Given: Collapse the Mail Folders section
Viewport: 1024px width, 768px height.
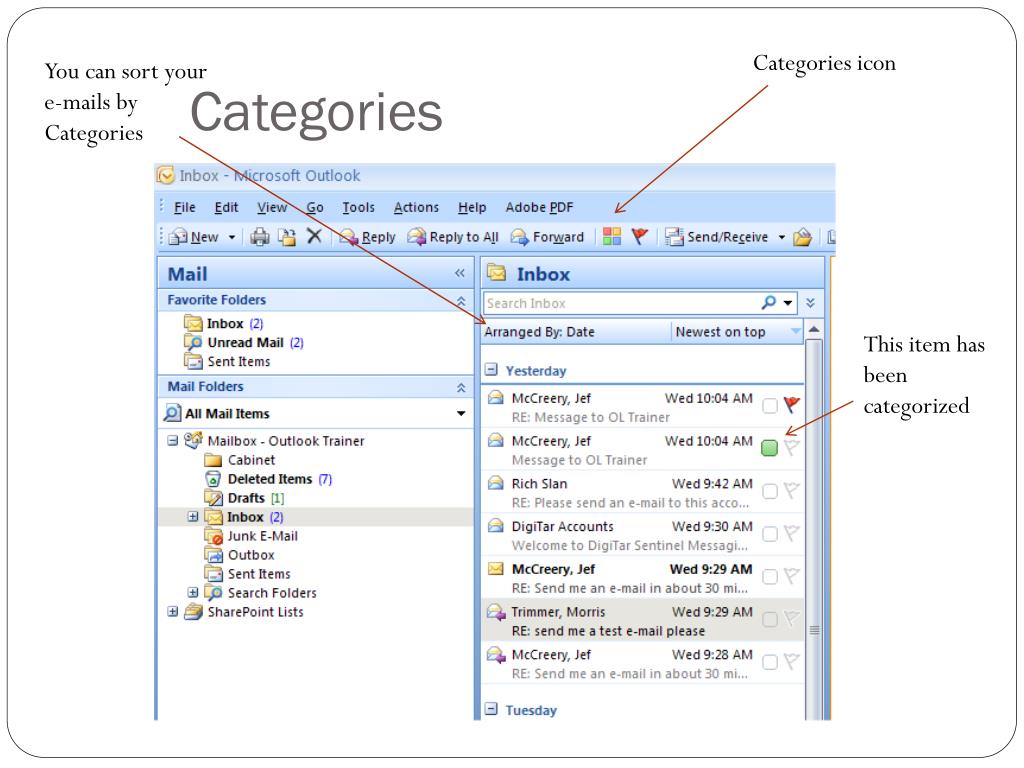Looking at the screenshot, I should point(461,387).
